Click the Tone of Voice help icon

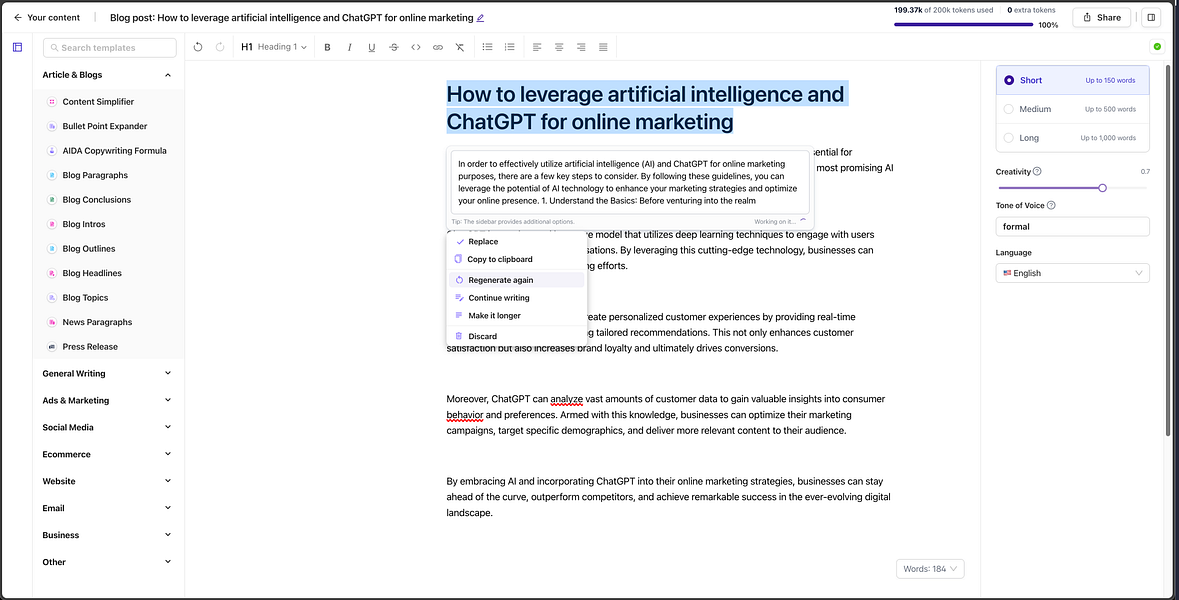(1051, 205)
